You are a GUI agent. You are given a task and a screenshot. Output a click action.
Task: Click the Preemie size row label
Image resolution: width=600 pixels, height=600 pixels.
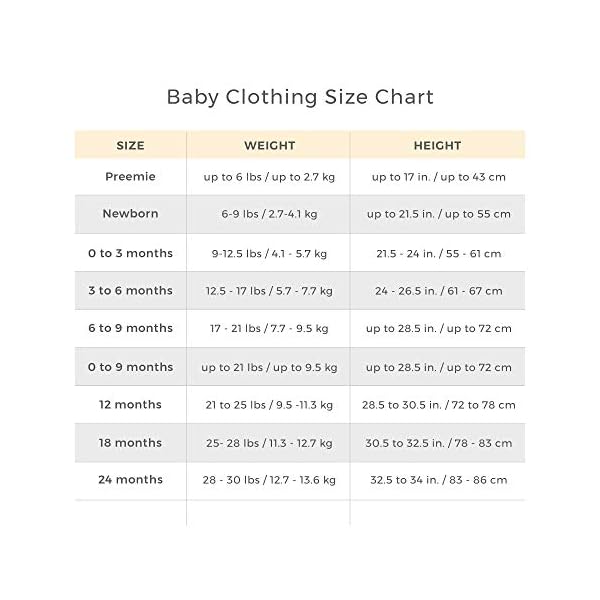[130, 176]
